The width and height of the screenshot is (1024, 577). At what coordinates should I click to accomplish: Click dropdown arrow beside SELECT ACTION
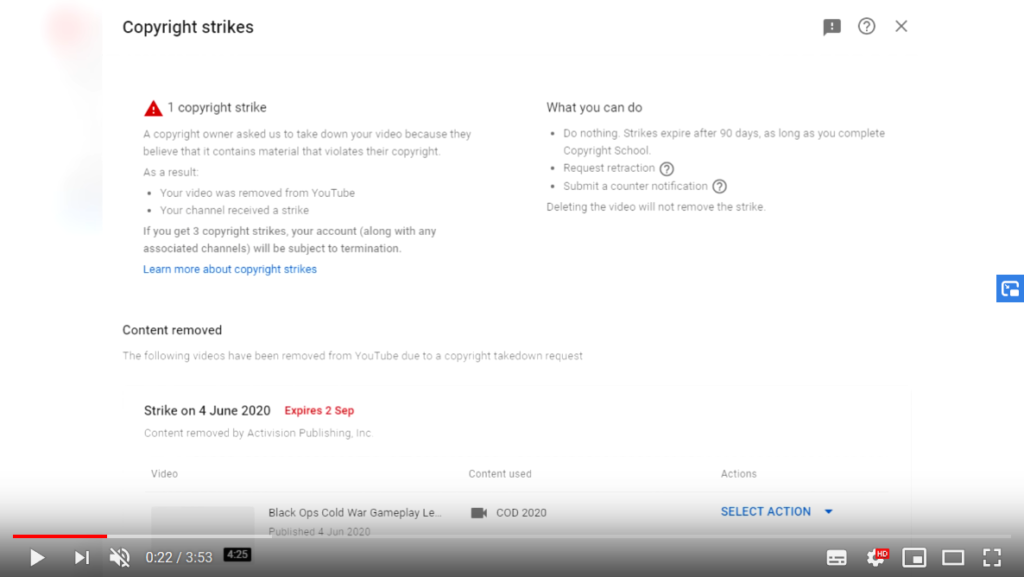829,512
